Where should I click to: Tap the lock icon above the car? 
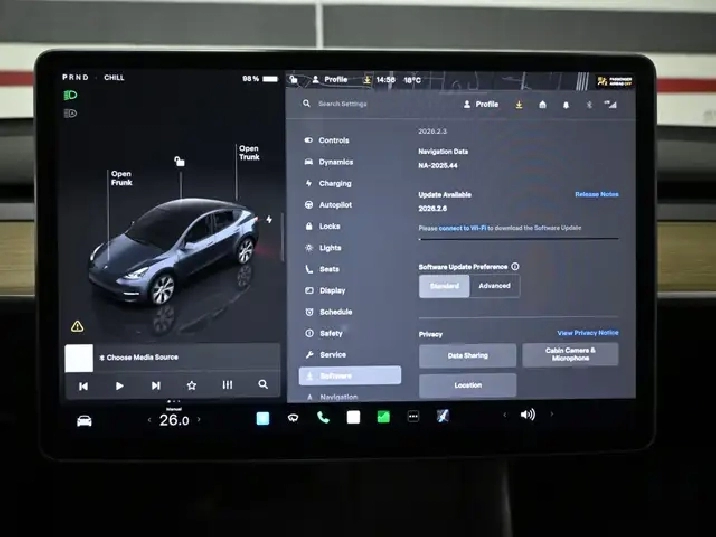(179, 161)
